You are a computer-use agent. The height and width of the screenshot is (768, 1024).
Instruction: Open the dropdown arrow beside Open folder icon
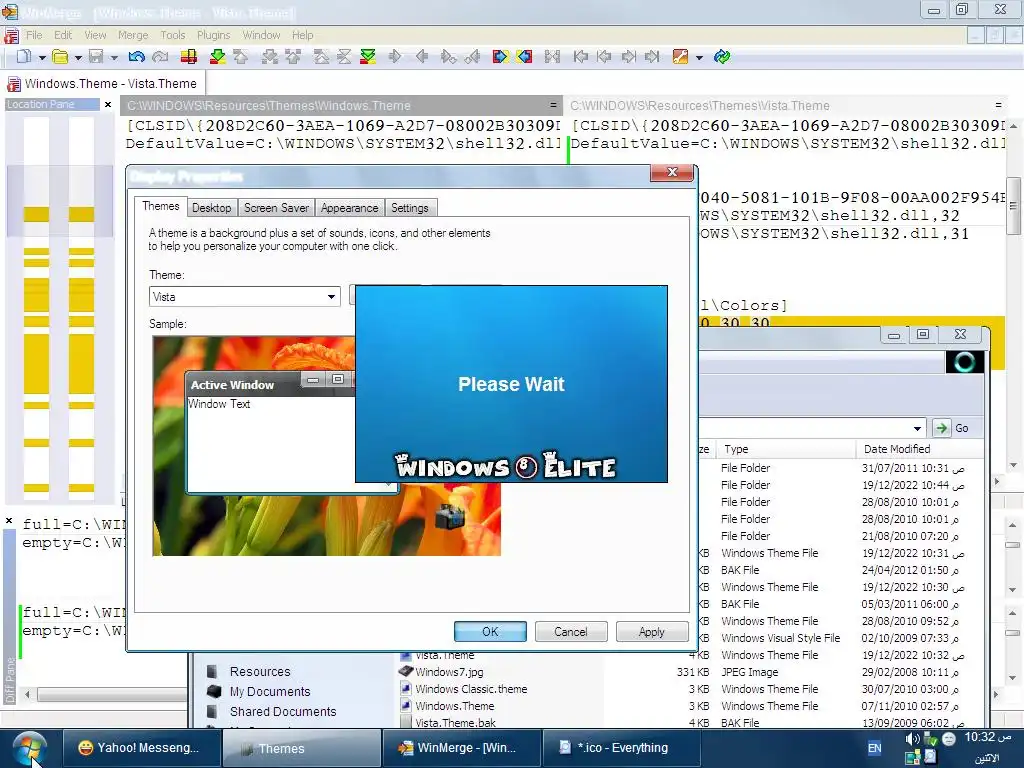pos(78,57)
